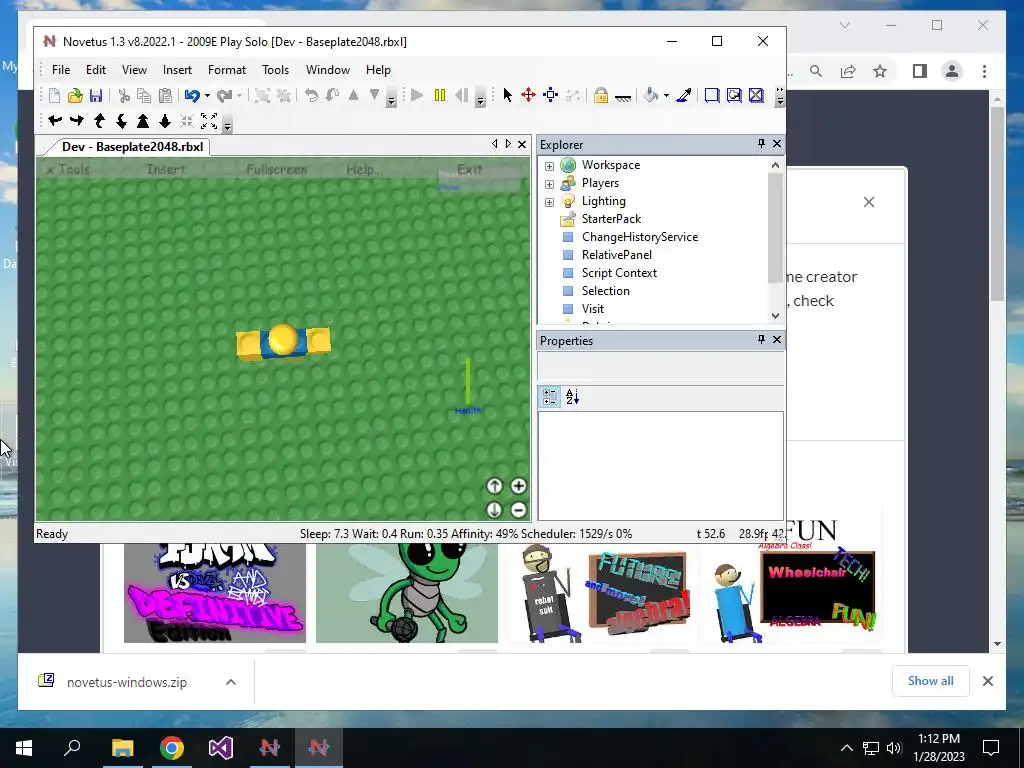Open the Window menu
Image resolution: width=1024 pixels, height=768 pixels.
coord(328,70)
